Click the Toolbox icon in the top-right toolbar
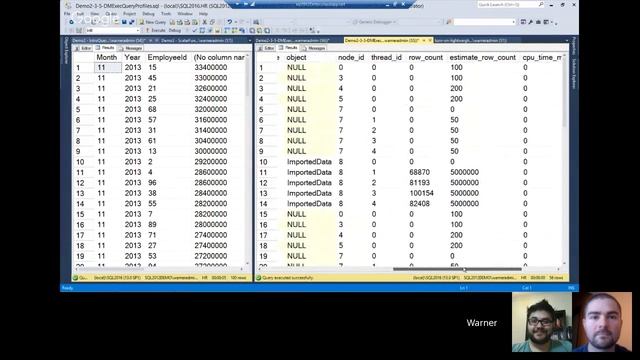Image resolution: width=640 pixels, height=360 pixels. 538,22
